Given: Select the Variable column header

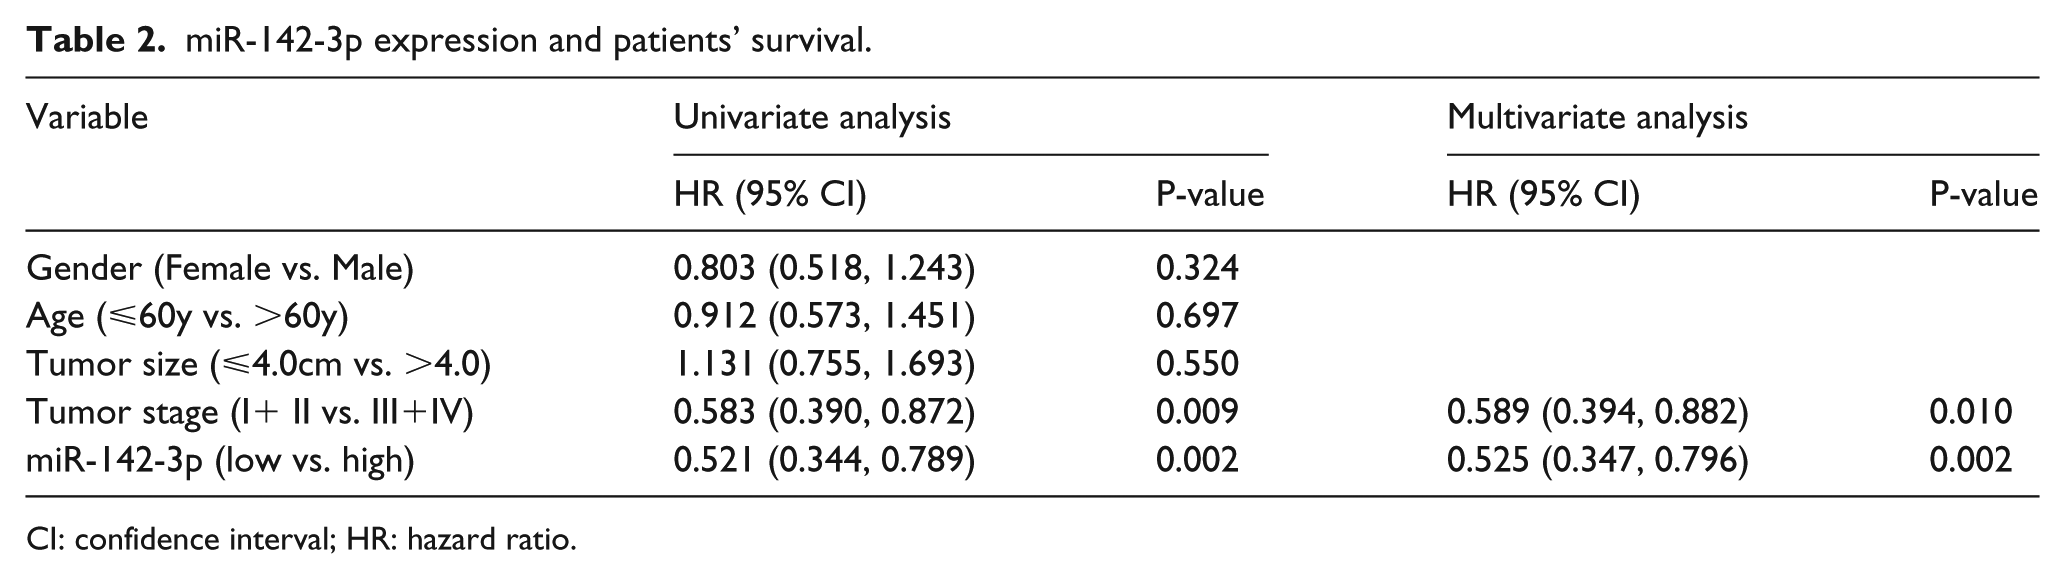Looking at the screenshot, I should 87,117.
